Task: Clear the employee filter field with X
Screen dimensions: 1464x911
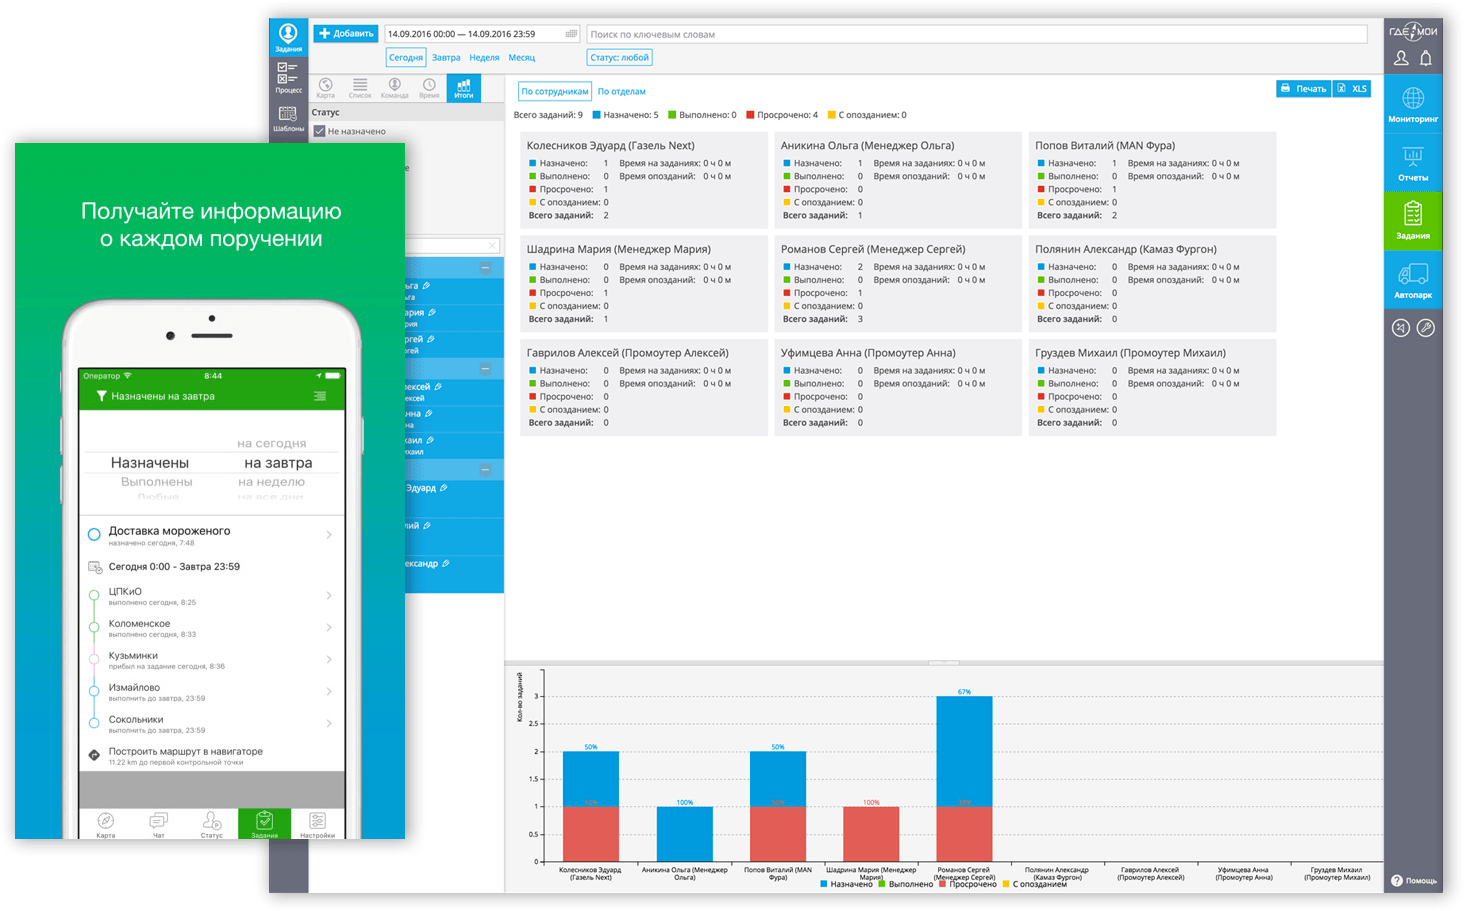Action: coord(492,245)
